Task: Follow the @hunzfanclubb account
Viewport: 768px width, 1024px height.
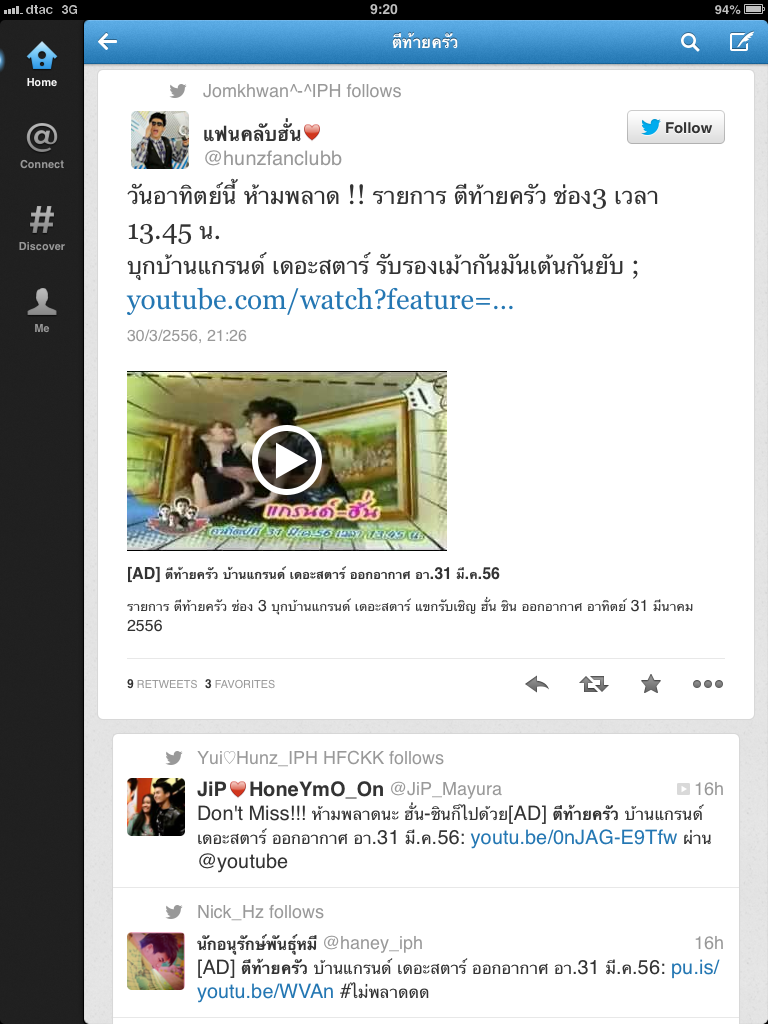Action: 676,127
